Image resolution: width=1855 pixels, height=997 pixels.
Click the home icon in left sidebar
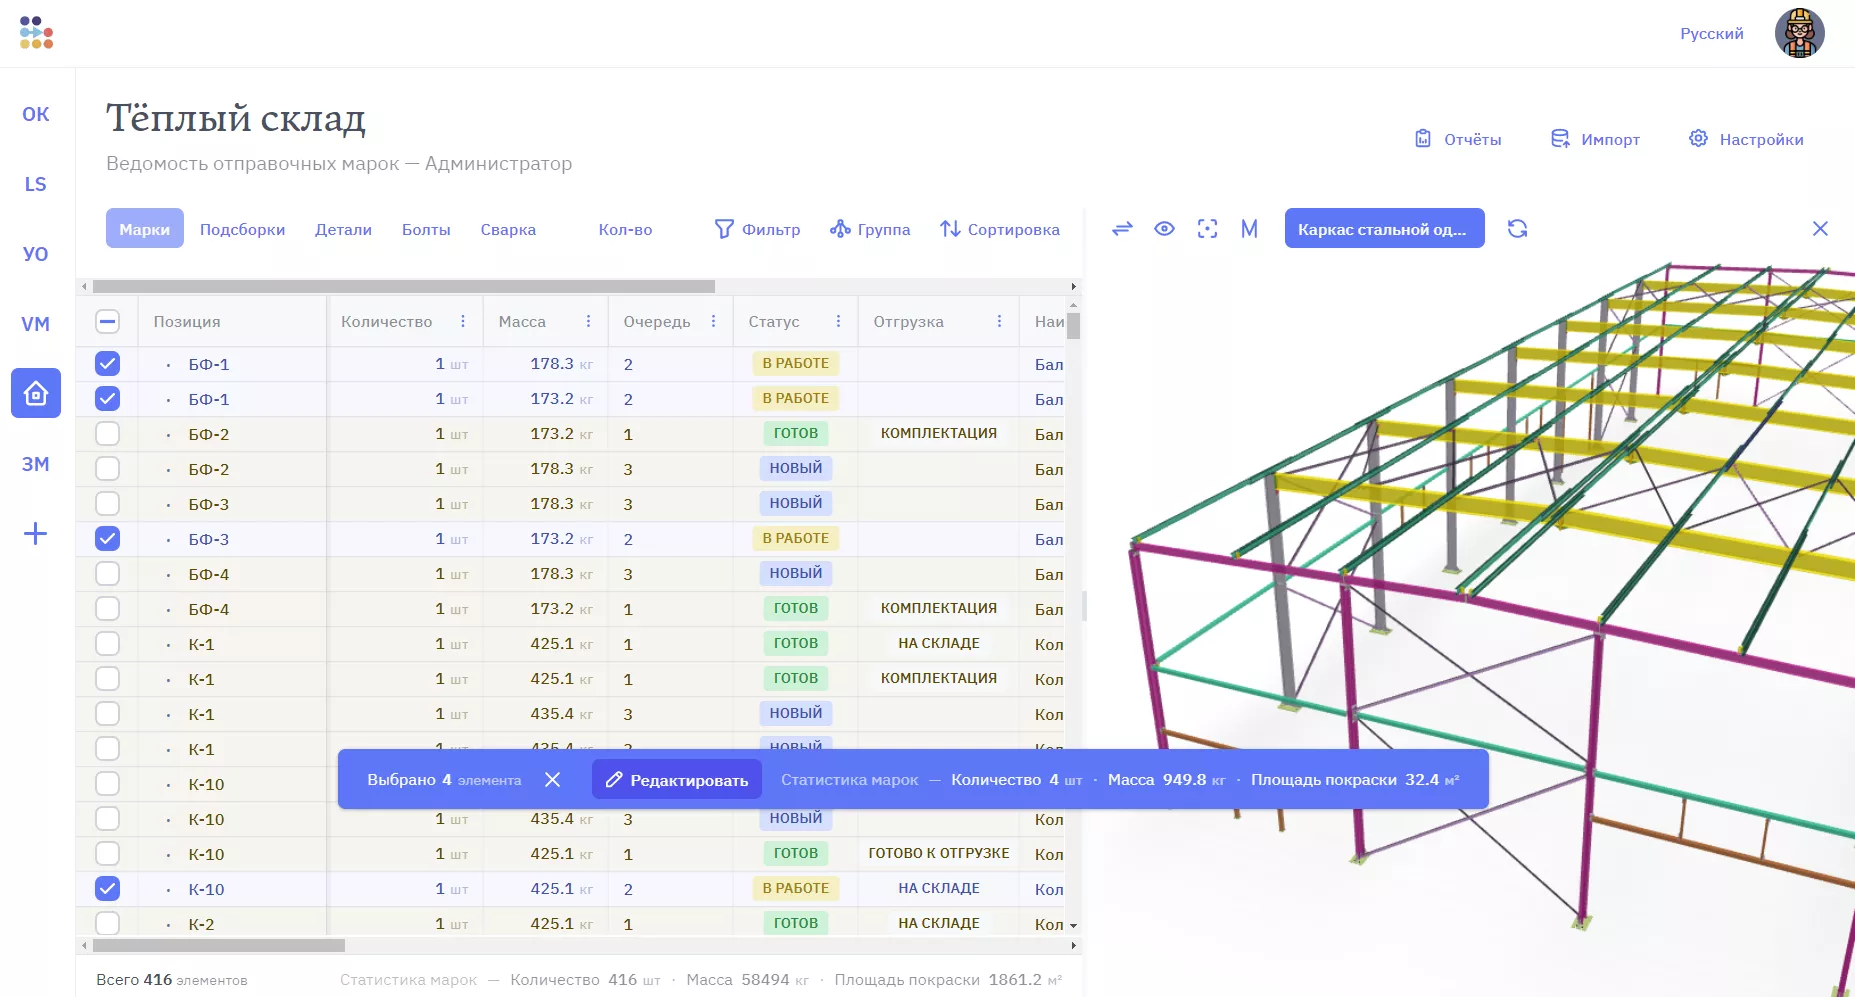(x=36, y=393)
